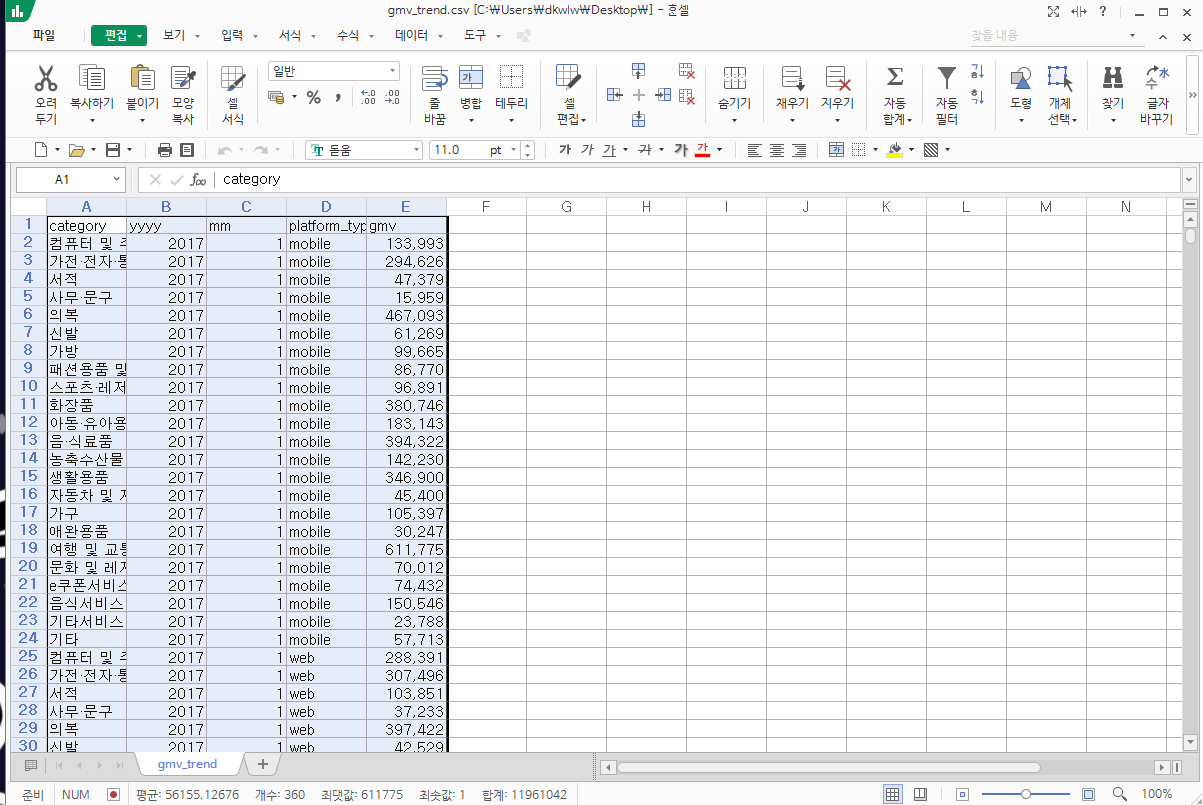1203x805 pixels.
Task: Click row 10 header
Action: [x=28, y=387]
